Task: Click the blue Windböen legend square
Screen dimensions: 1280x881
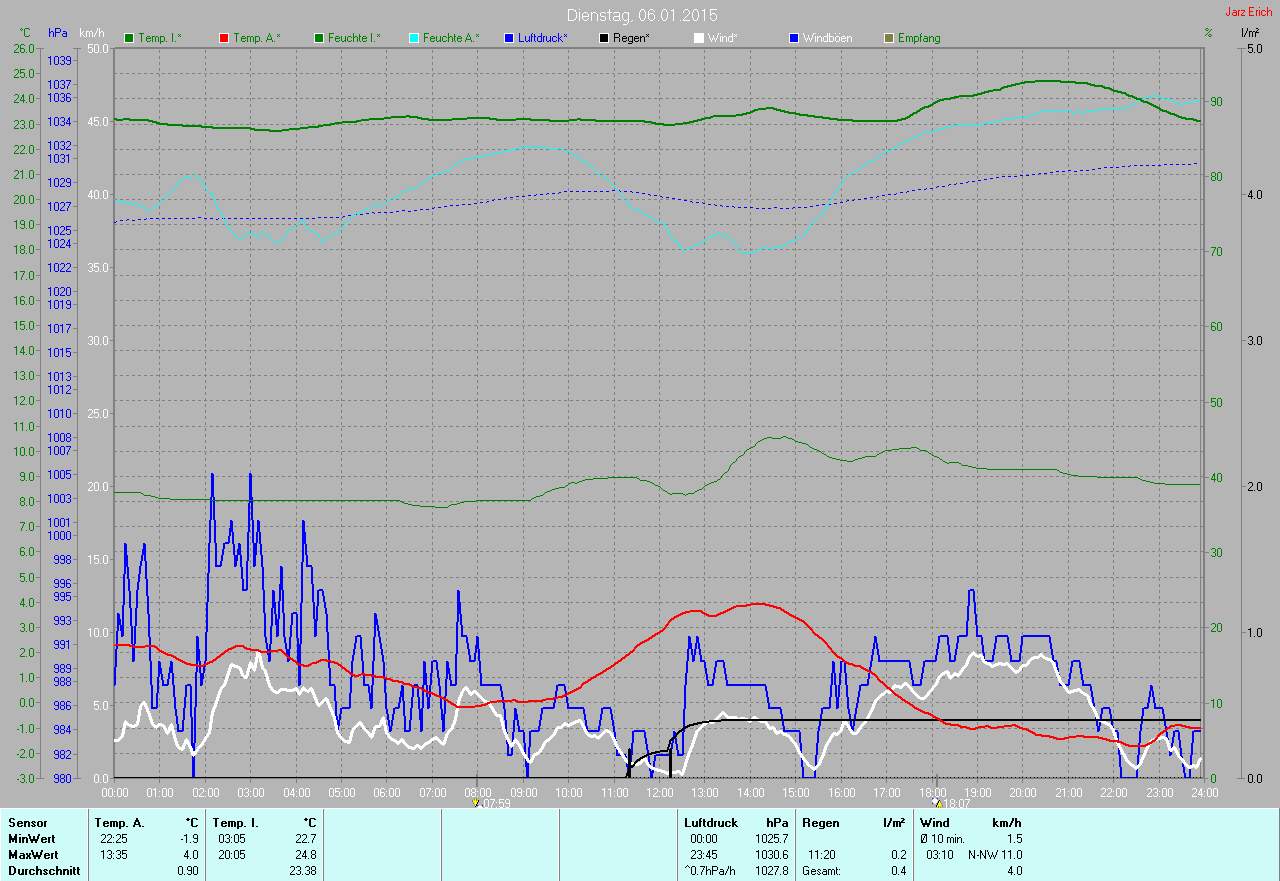Action: pyautogui.click(x=794, y=38)
